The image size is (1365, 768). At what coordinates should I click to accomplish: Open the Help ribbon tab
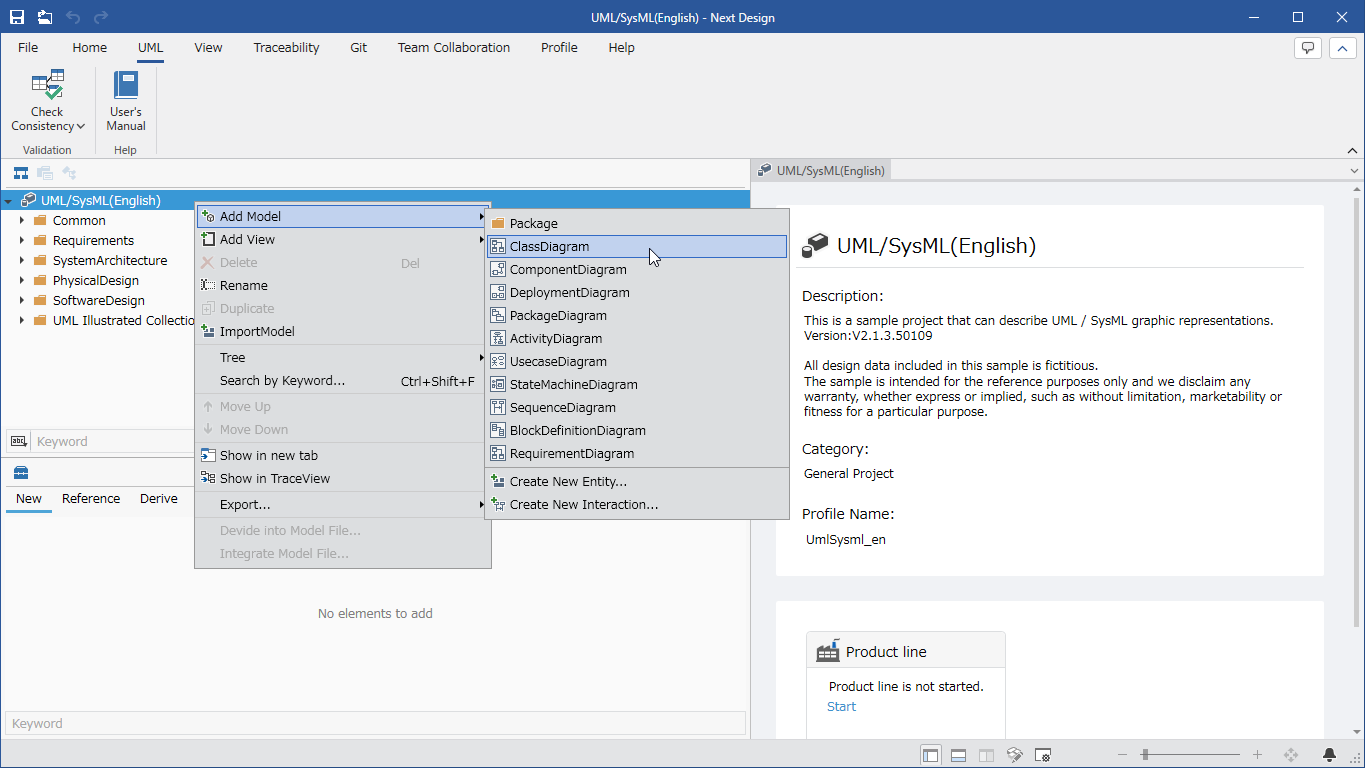pyautogui.click(x=621, y=47)
